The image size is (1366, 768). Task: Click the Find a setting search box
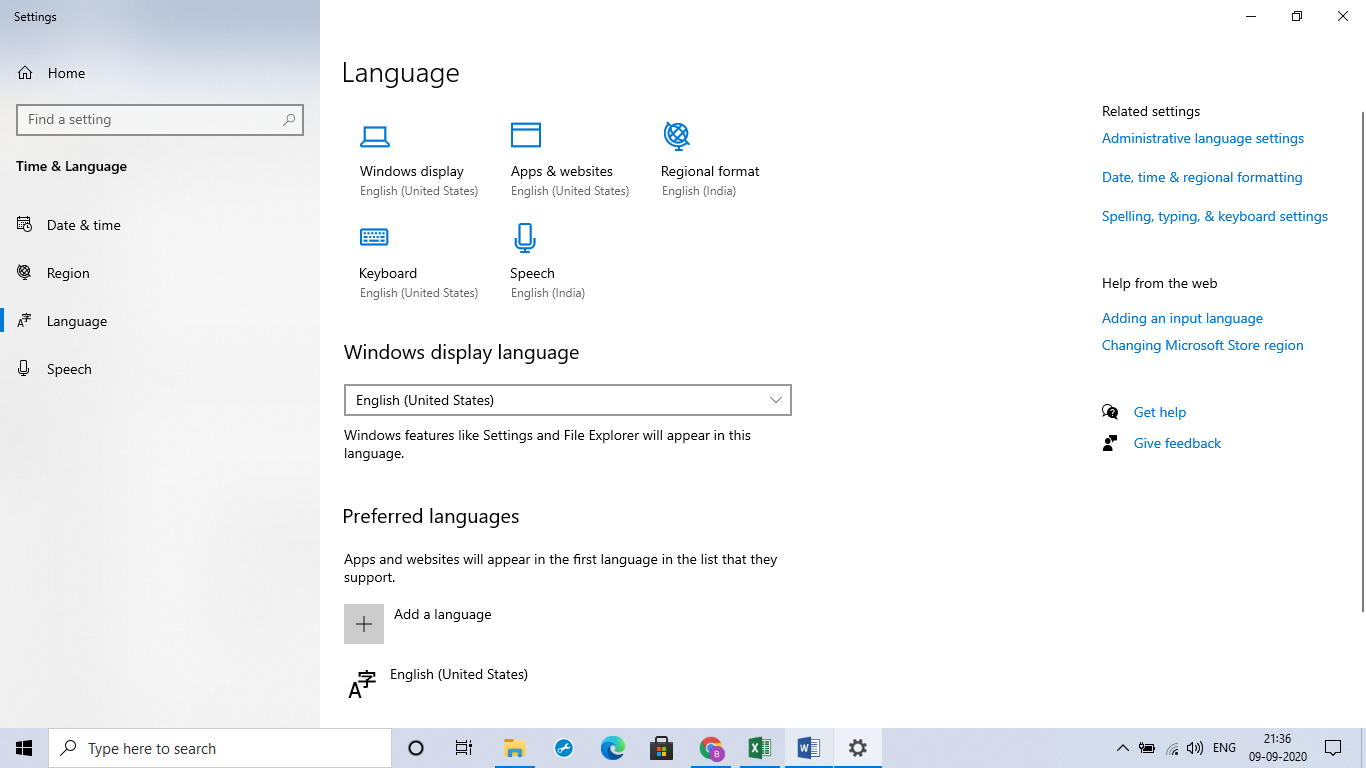[160, 119]
